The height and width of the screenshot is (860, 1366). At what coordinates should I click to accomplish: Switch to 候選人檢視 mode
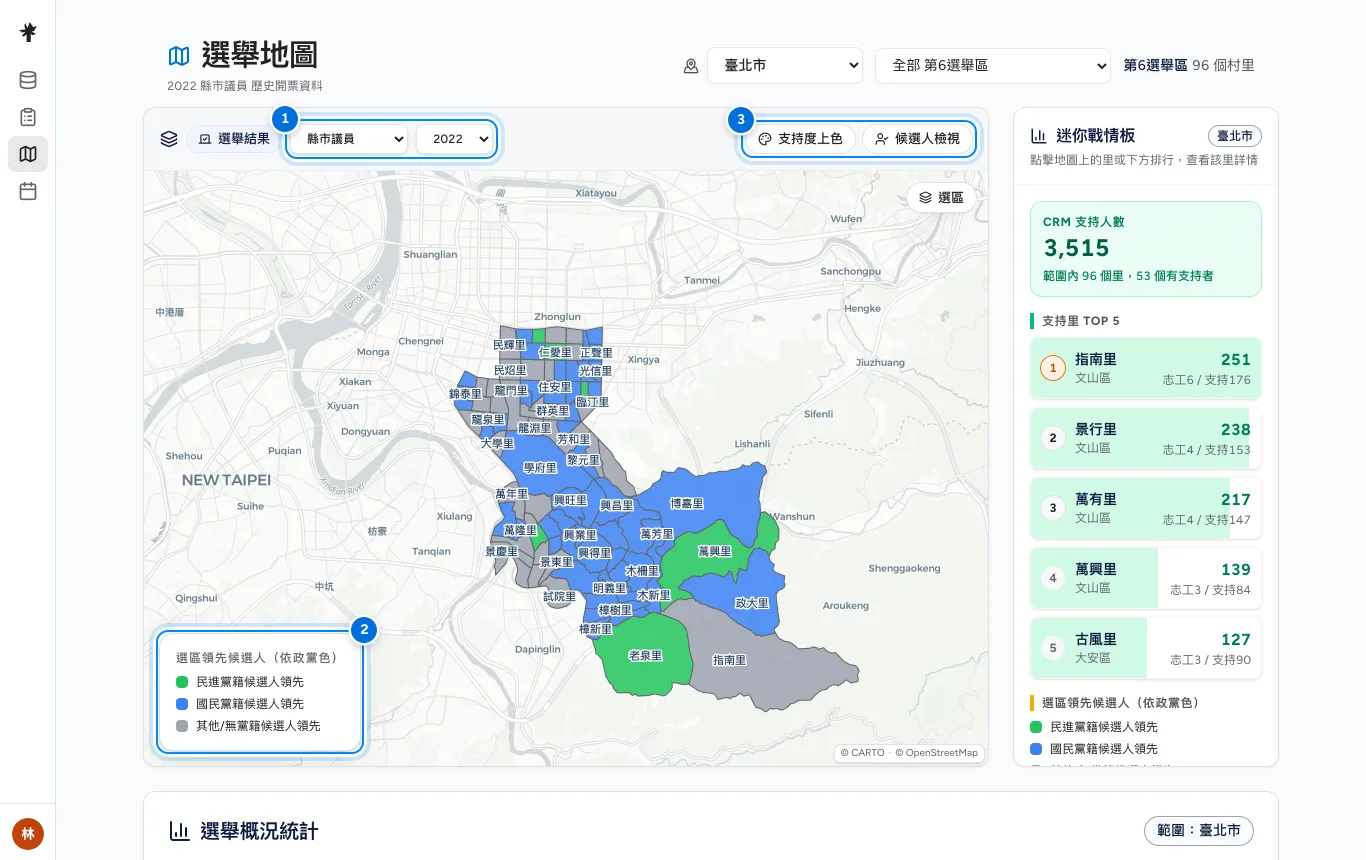point(917,139)
